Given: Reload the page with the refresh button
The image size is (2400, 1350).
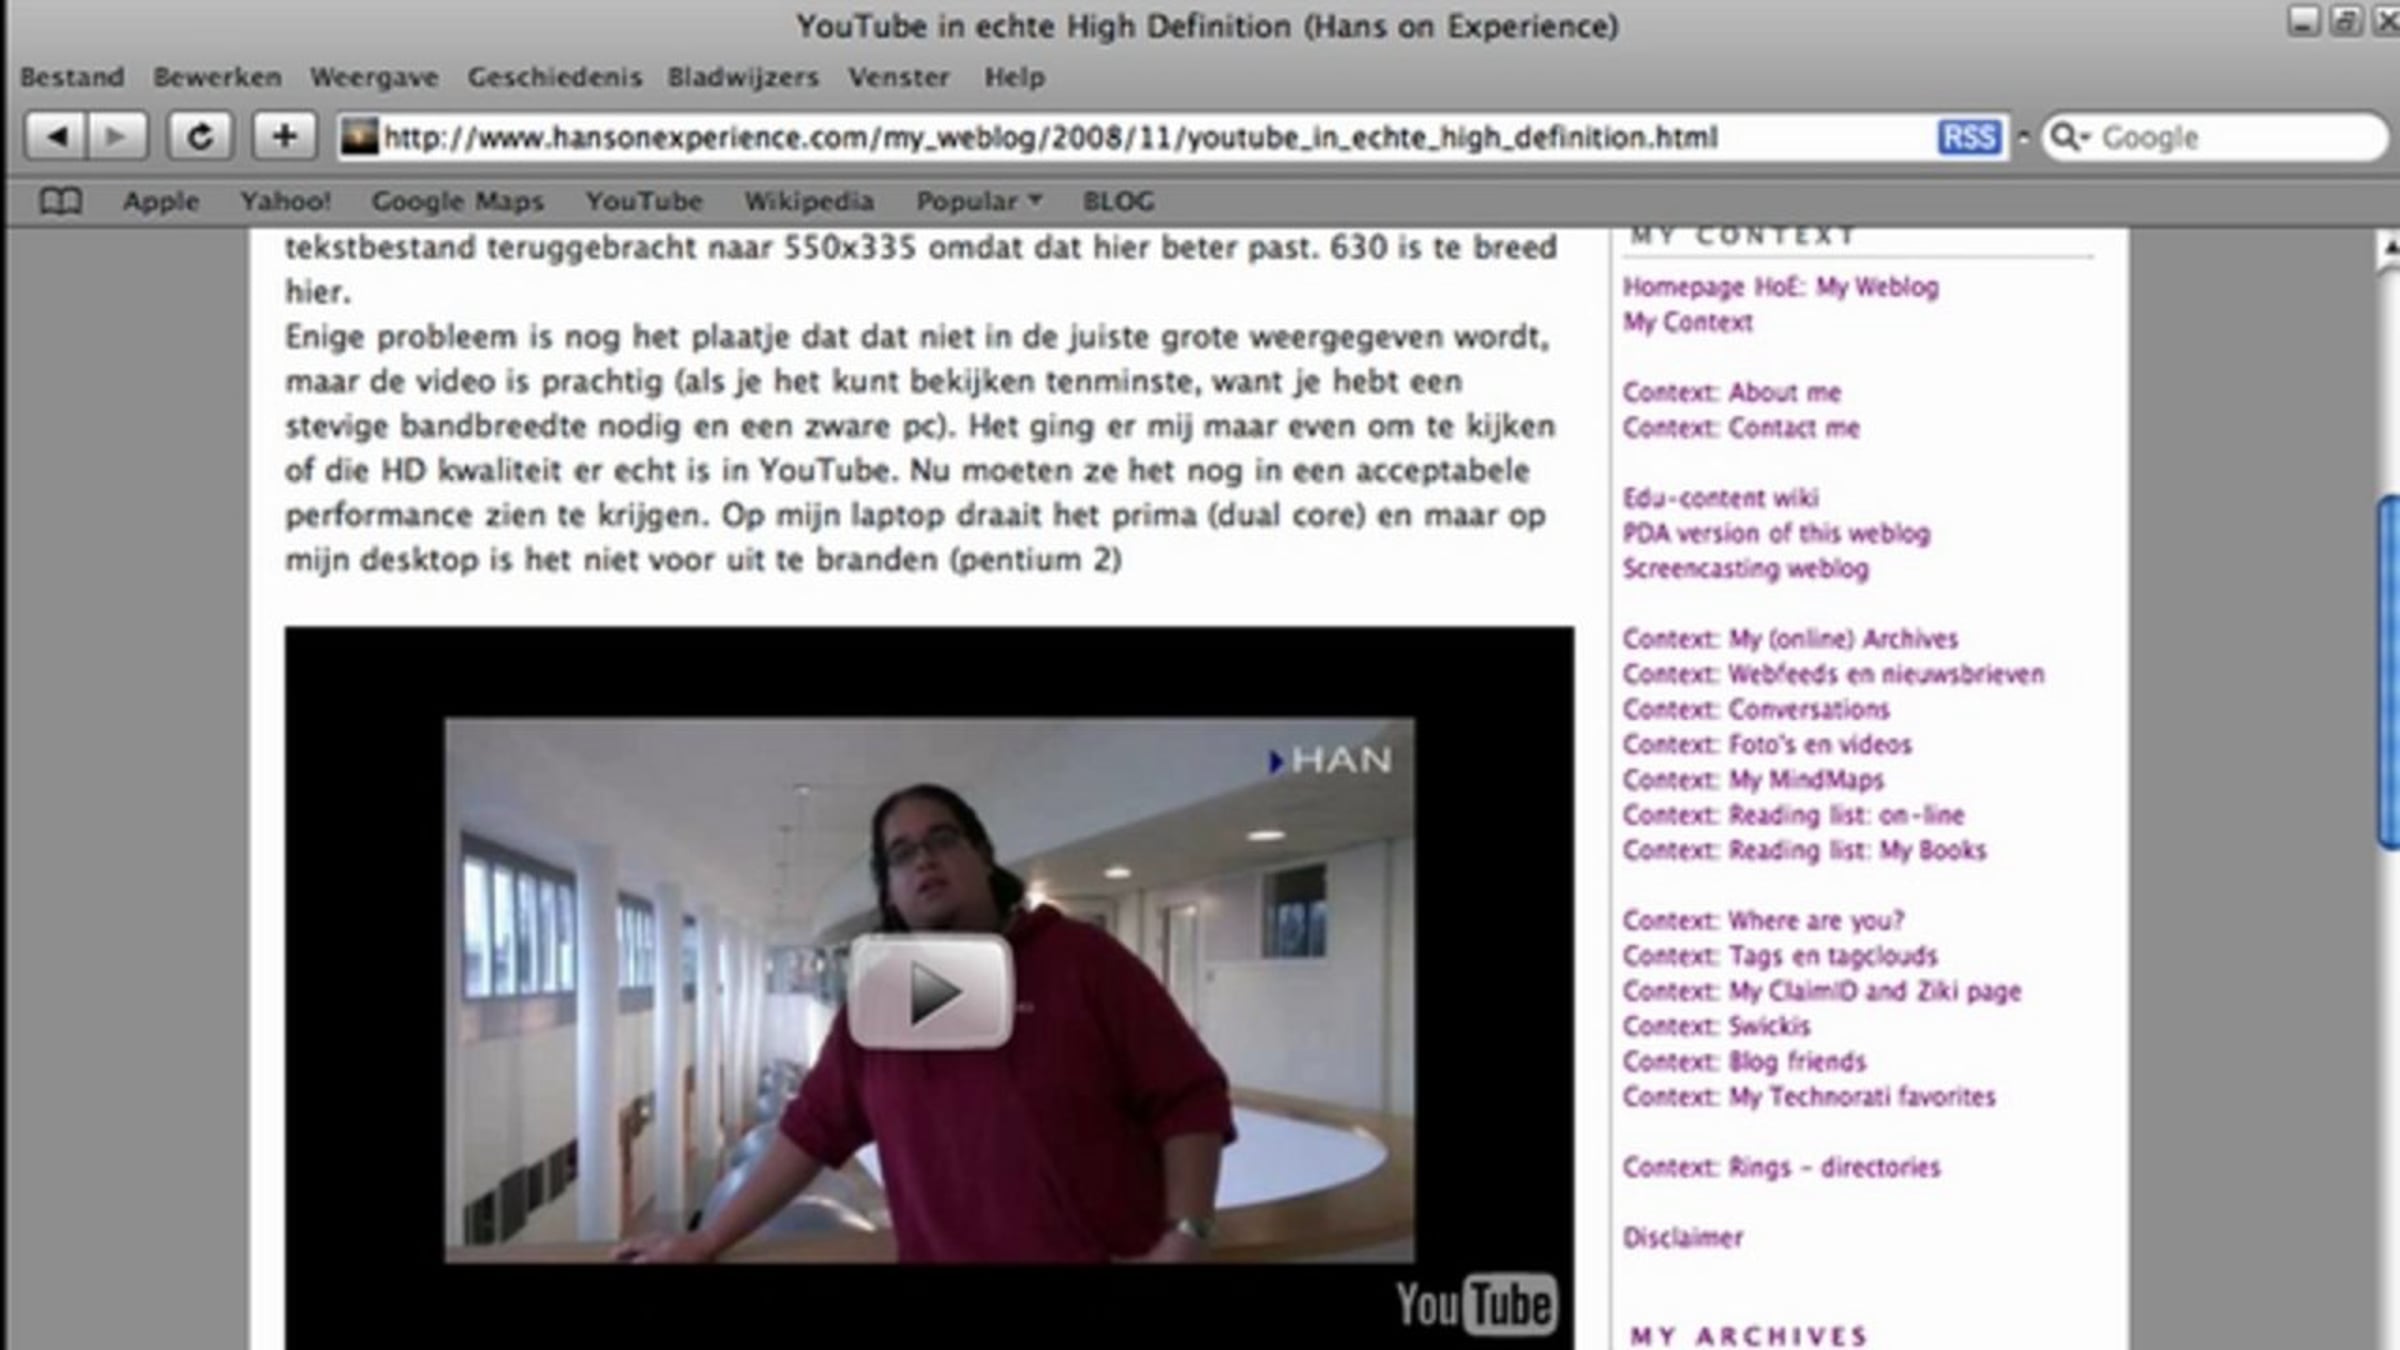Looking at the screenshot, I should 200,136.
